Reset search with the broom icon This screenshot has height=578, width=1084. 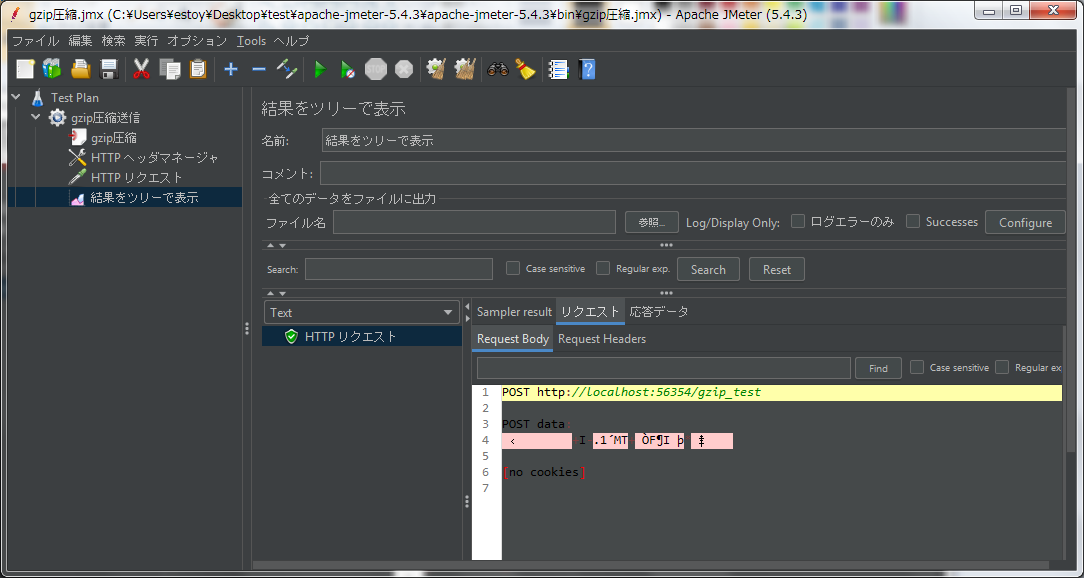[x=525, y=69]
